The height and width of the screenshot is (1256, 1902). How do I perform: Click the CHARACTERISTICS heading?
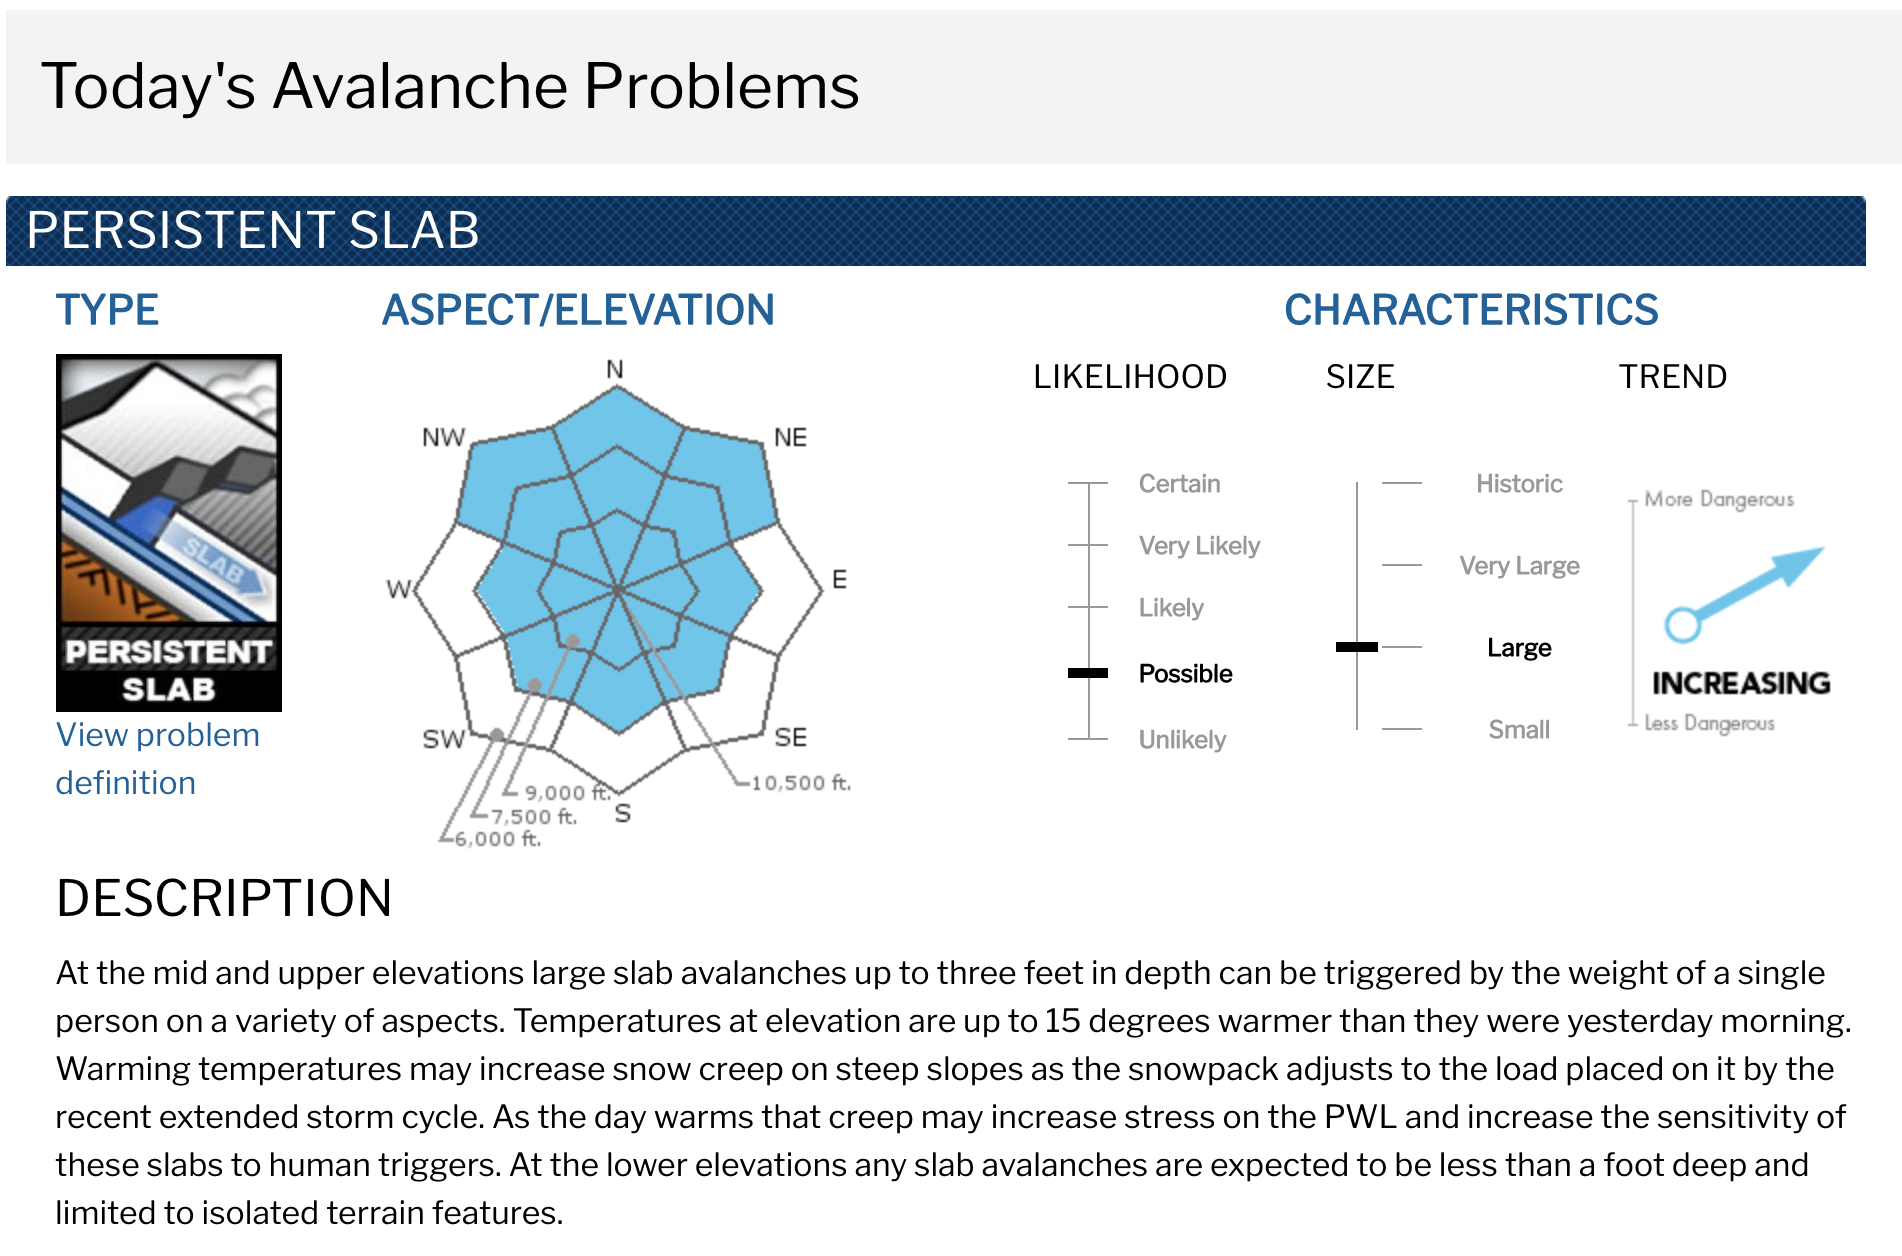coord(1471,310)
